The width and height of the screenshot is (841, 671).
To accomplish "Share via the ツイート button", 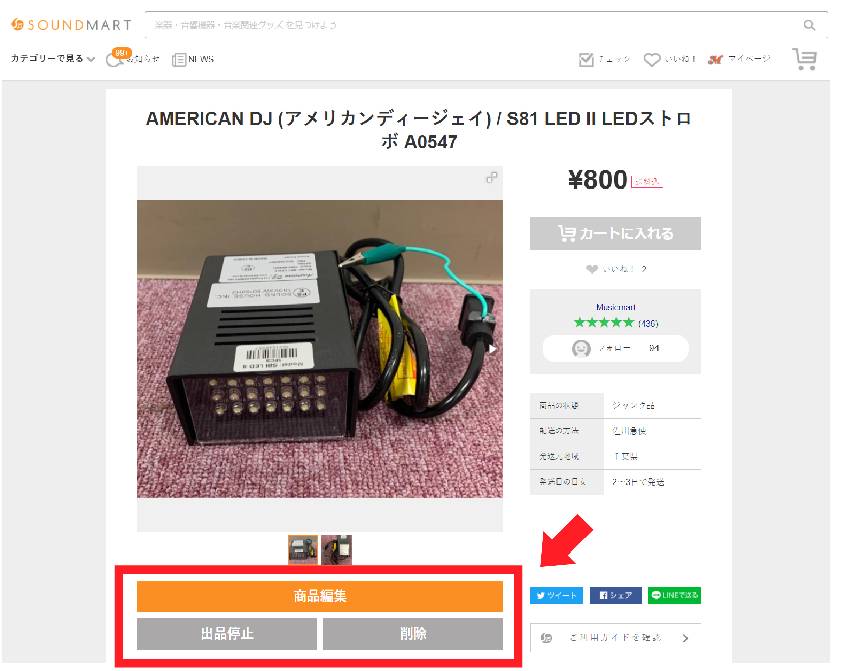I will click(556, 595).
